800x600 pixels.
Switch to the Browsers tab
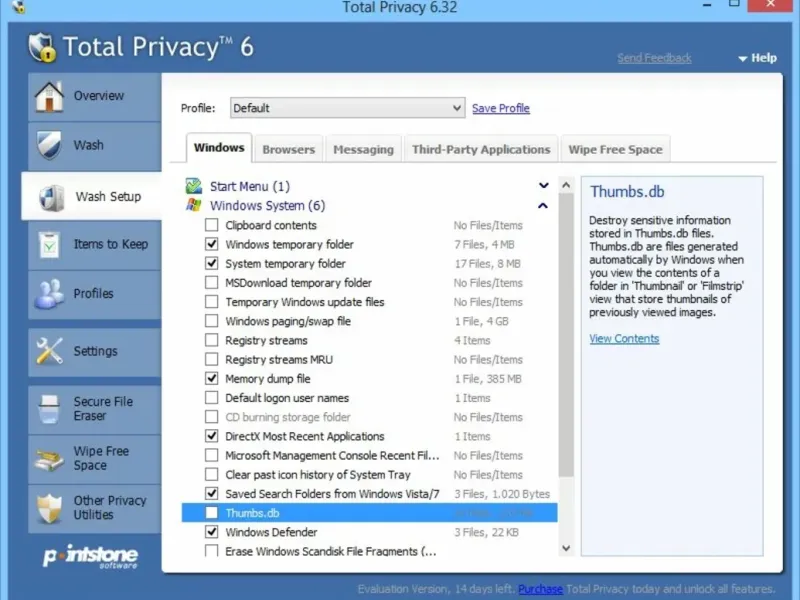tap(289, 149)
